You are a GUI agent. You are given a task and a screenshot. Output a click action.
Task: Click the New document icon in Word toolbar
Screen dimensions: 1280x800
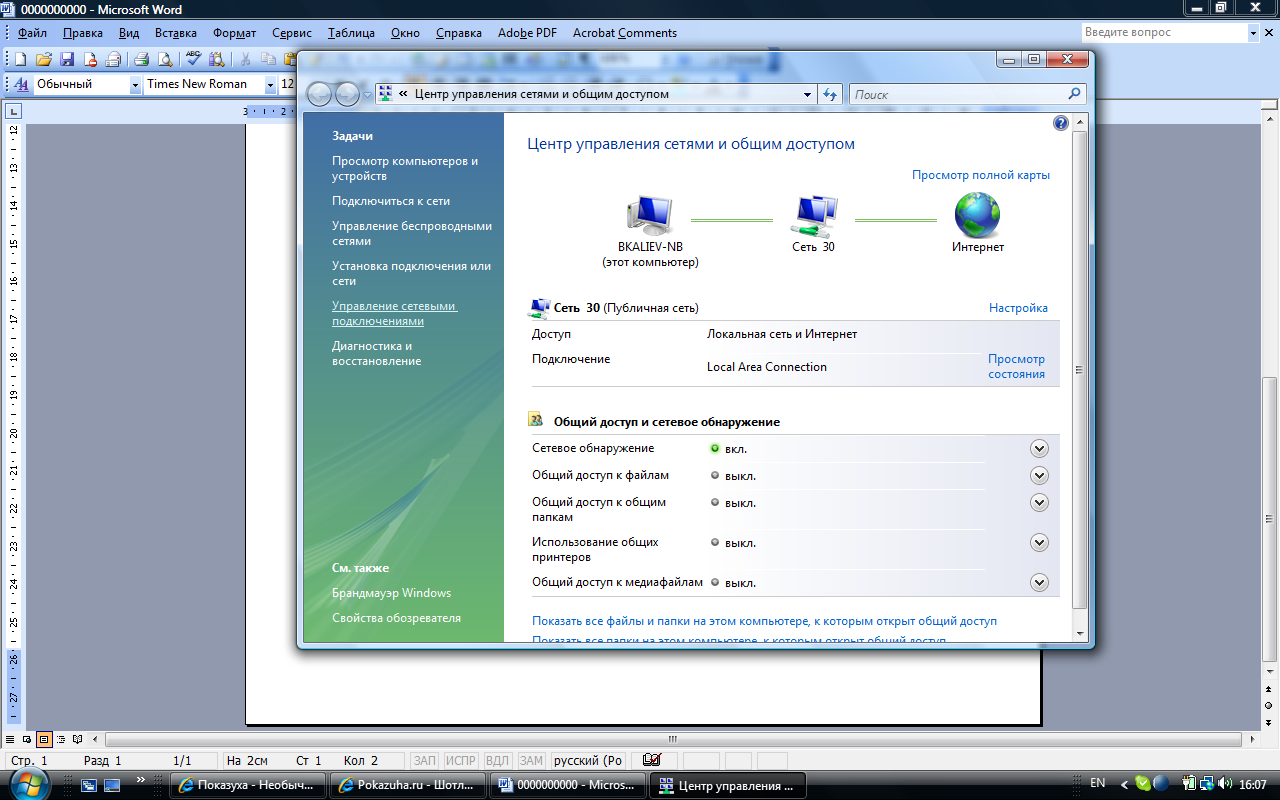point(20,59)
